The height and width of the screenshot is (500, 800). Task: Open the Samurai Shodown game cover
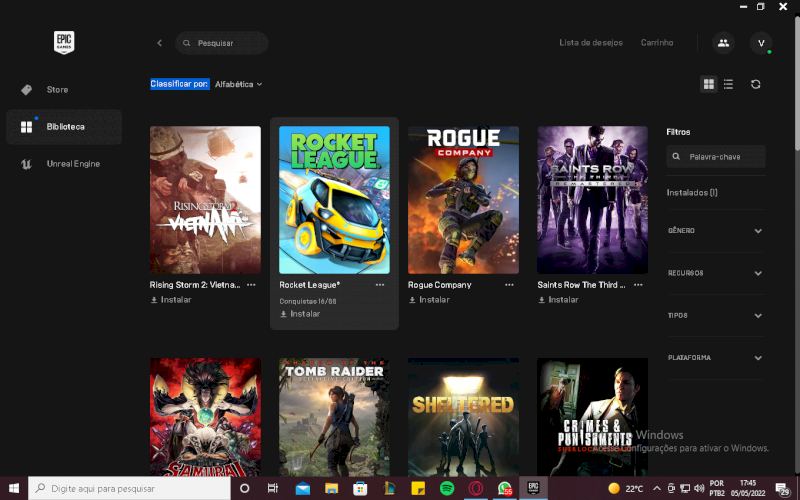tap(205, 417)
